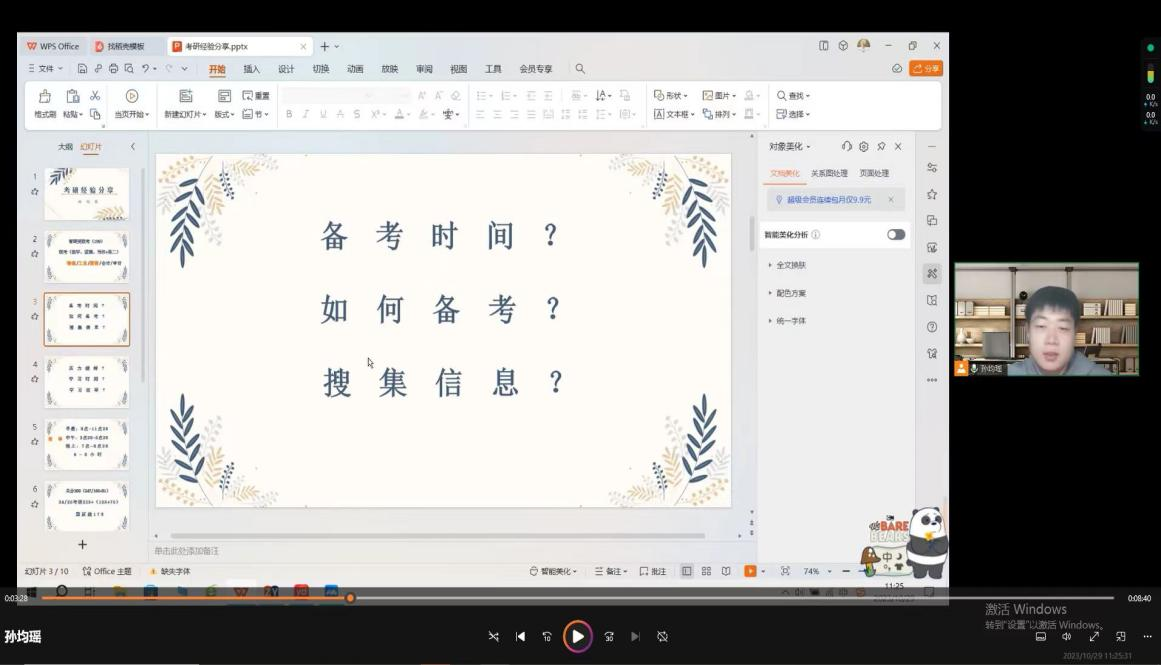The height and width of the screenshot is (665, 1161).
Task: Toggle the 智能美化分析 switch
Action: pos(895,234)
